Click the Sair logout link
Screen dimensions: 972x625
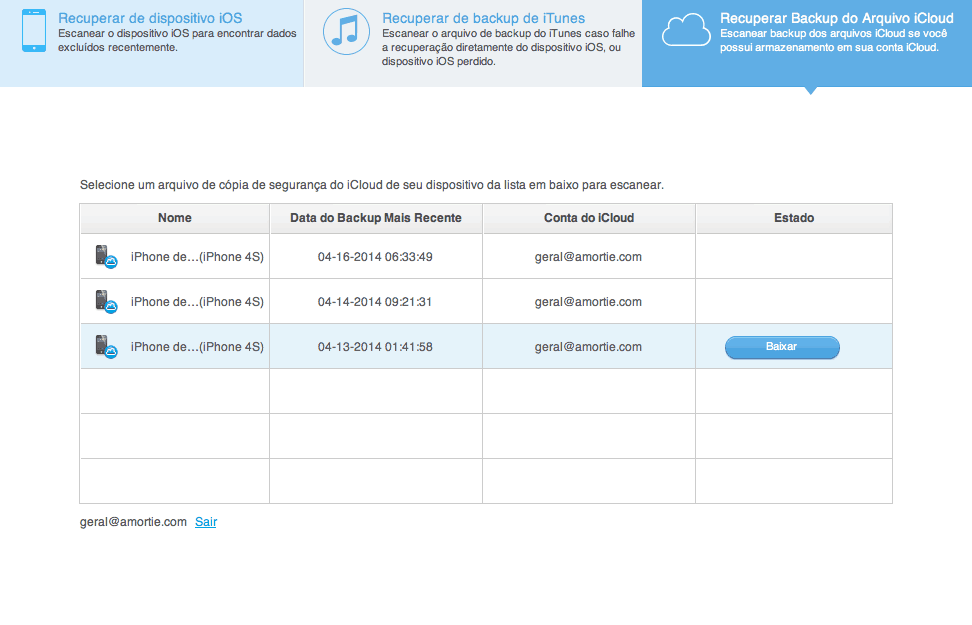[206, 522]
